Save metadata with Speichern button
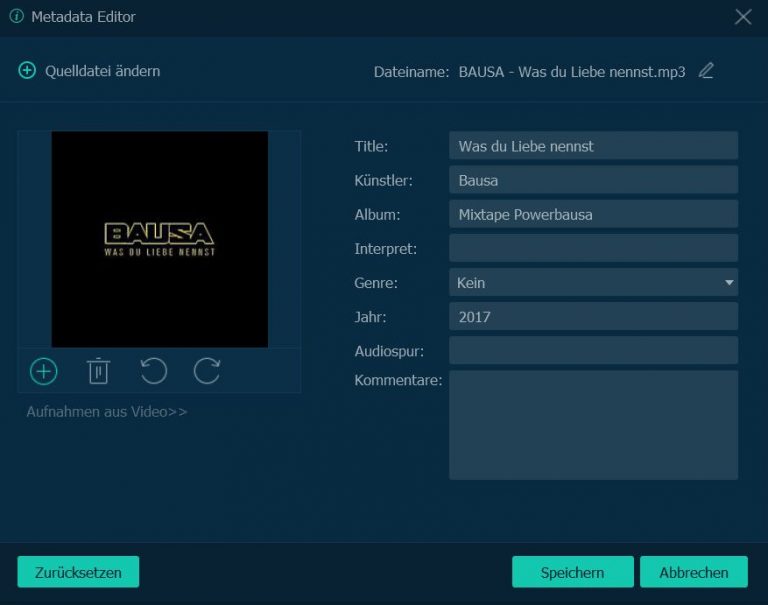The height and width of the screenshot is (605, 768). click(573, 572)
